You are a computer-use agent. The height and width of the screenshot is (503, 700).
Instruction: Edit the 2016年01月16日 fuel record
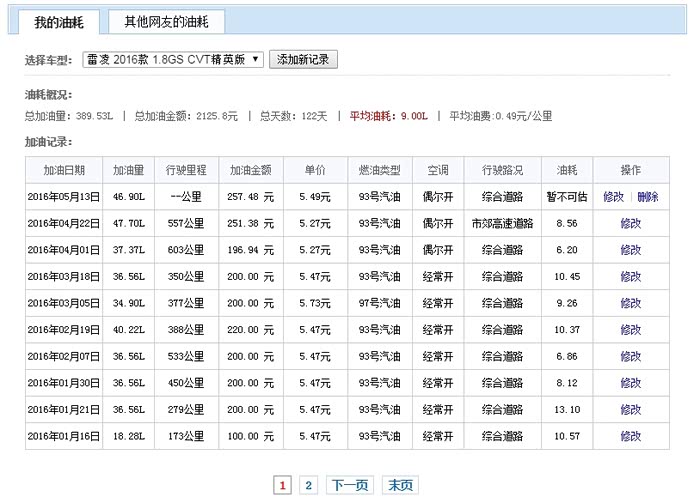pos(630,436)
